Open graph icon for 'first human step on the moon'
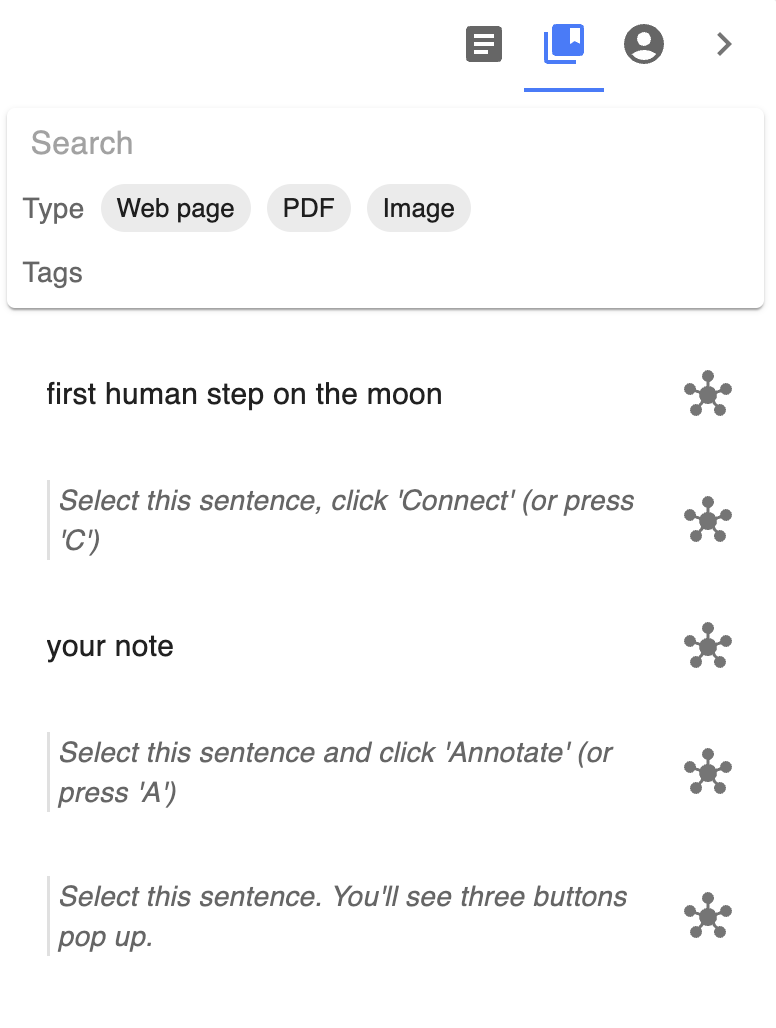Screen dimensions: 776x1028 (x=708, y=393)
